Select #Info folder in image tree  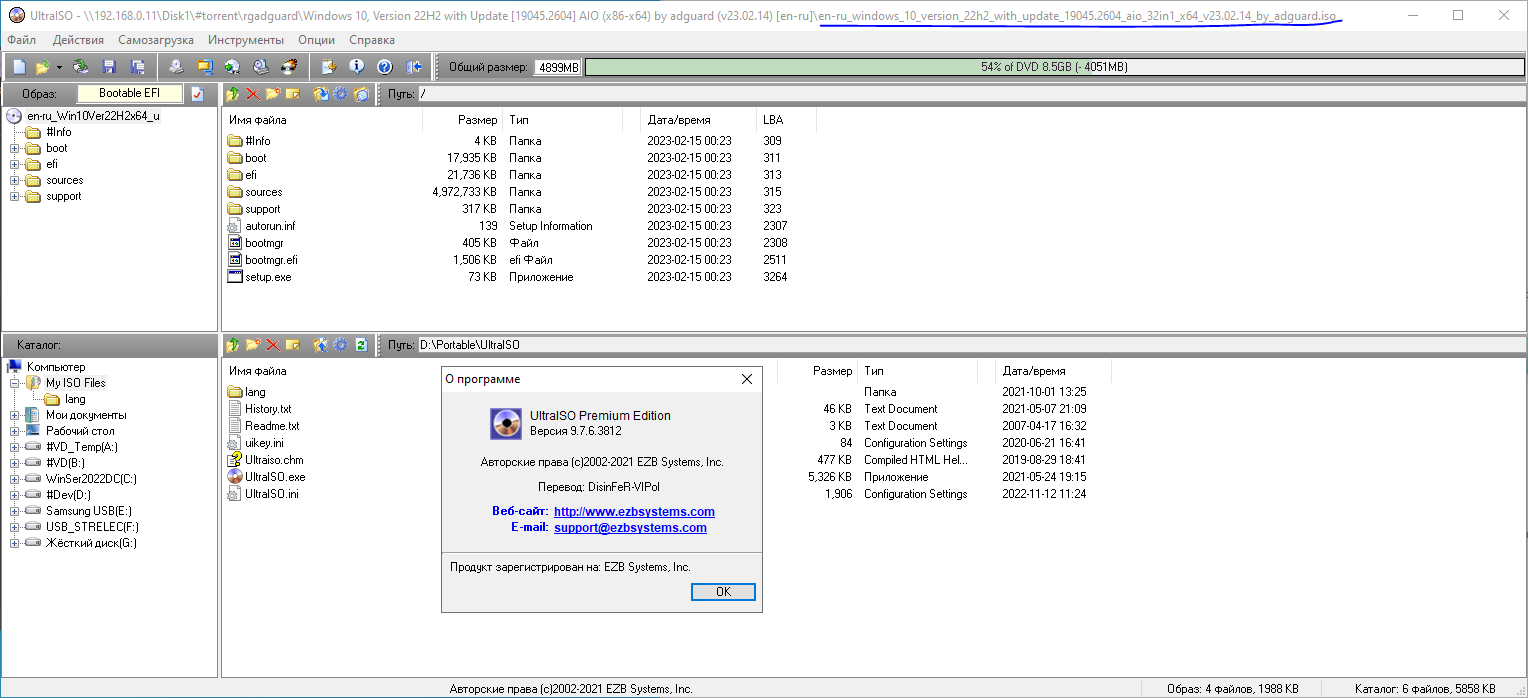point(58,132)
